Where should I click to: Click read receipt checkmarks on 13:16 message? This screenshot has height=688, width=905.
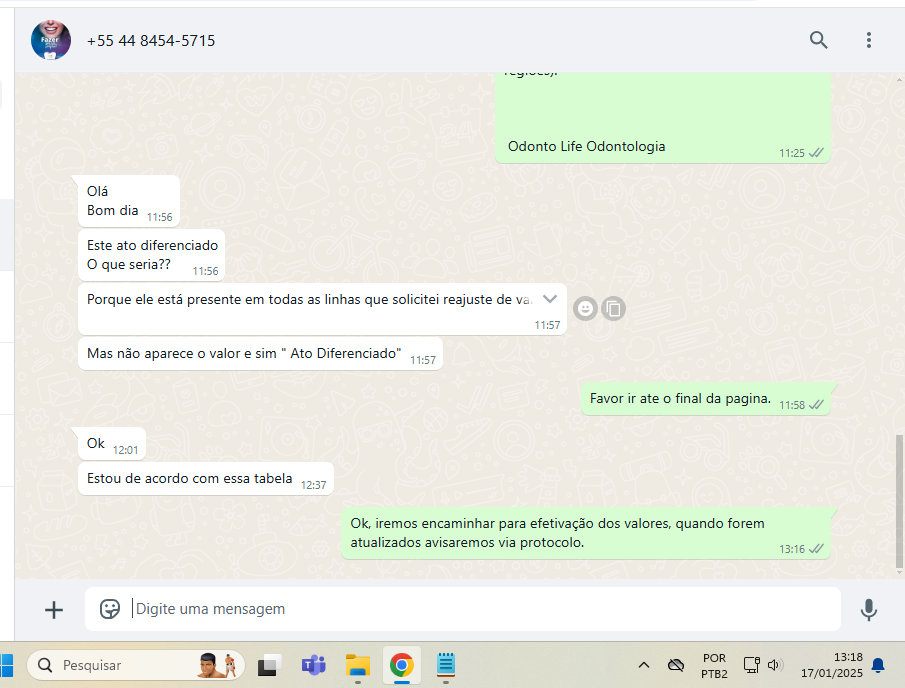pos(816,549)
